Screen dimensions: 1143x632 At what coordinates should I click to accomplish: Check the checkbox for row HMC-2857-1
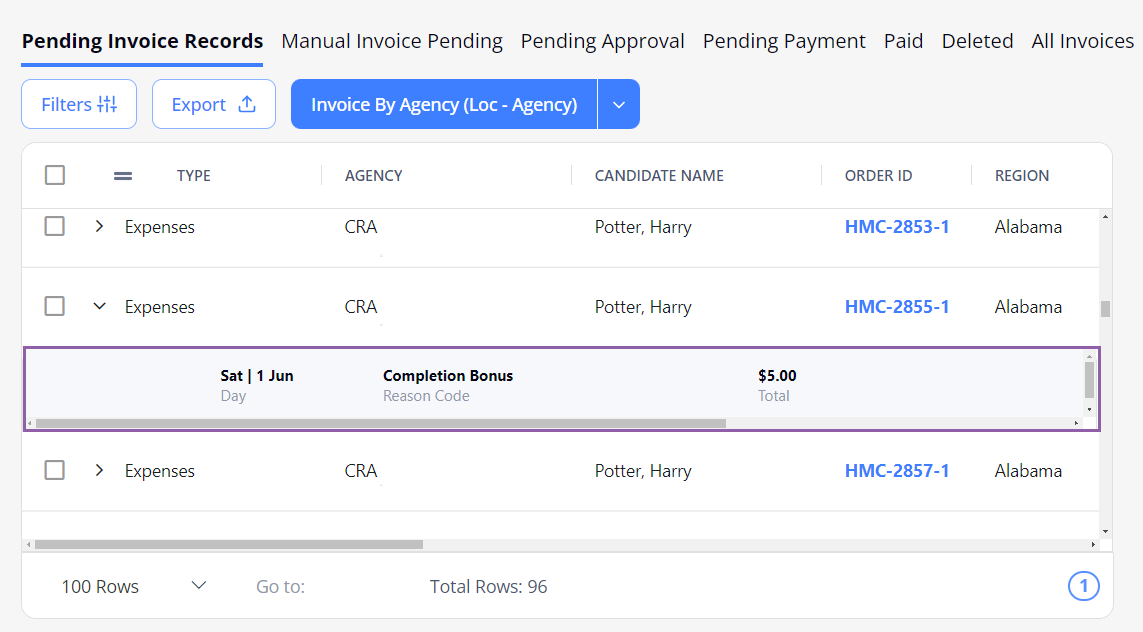(x=55, y=470)
